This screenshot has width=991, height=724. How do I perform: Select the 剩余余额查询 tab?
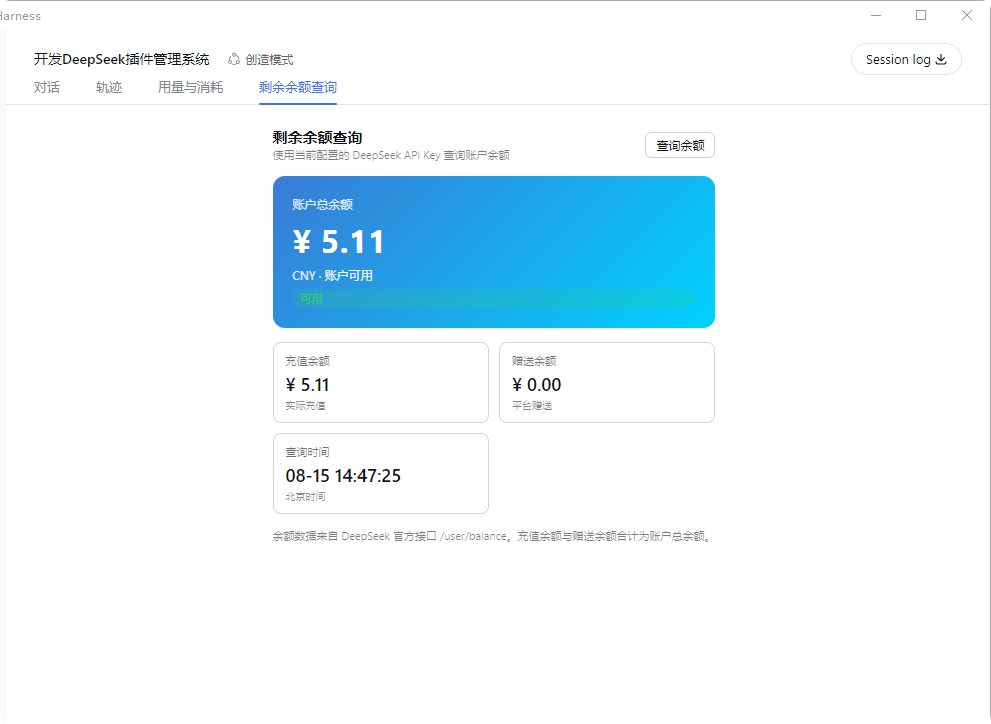298,87
